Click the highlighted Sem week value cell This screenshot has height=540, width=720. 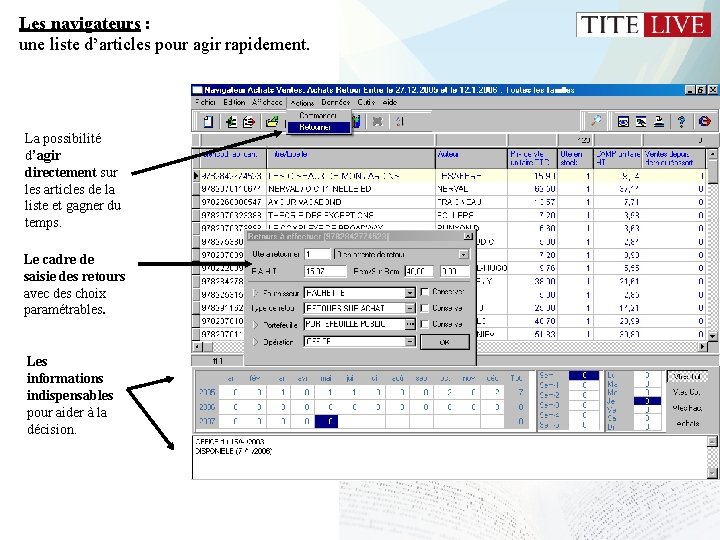584,376
